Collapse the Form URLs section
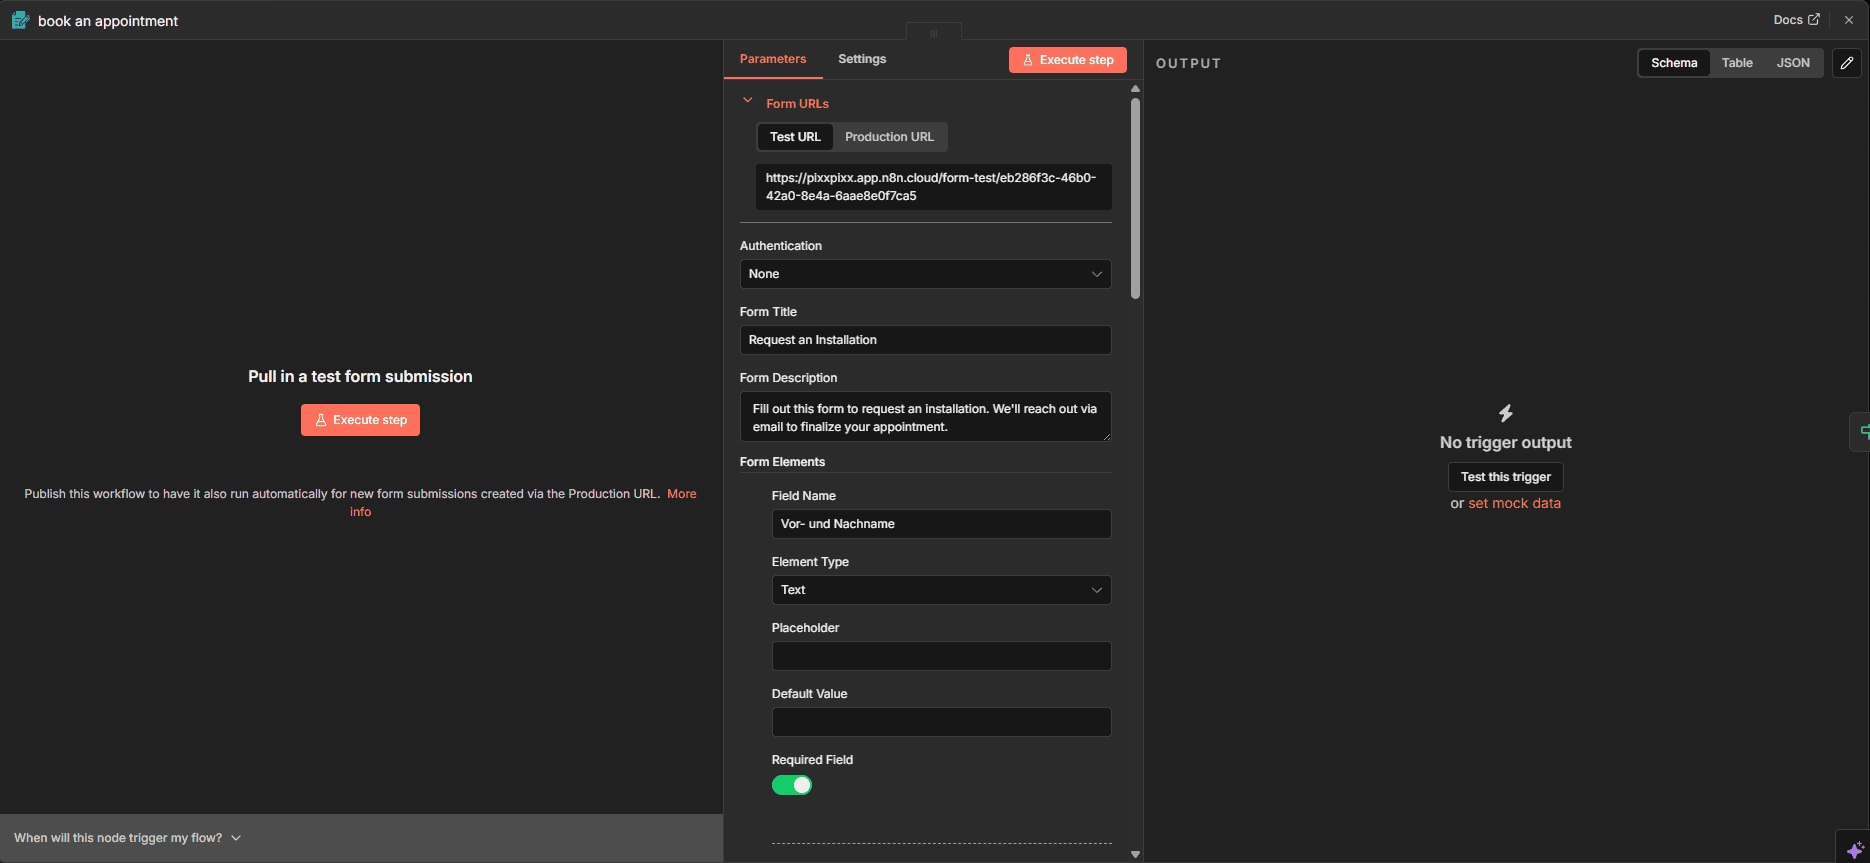 pos(747,101)
